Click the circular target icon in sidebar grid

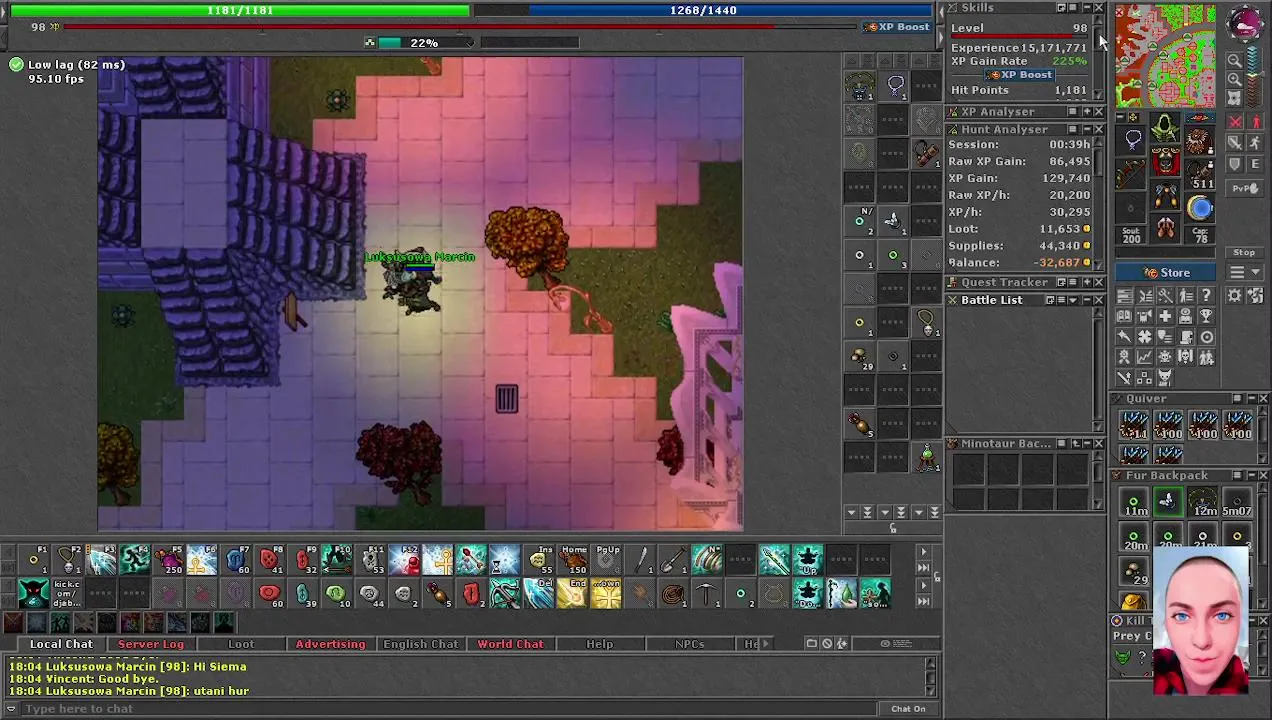point(1206,336)
